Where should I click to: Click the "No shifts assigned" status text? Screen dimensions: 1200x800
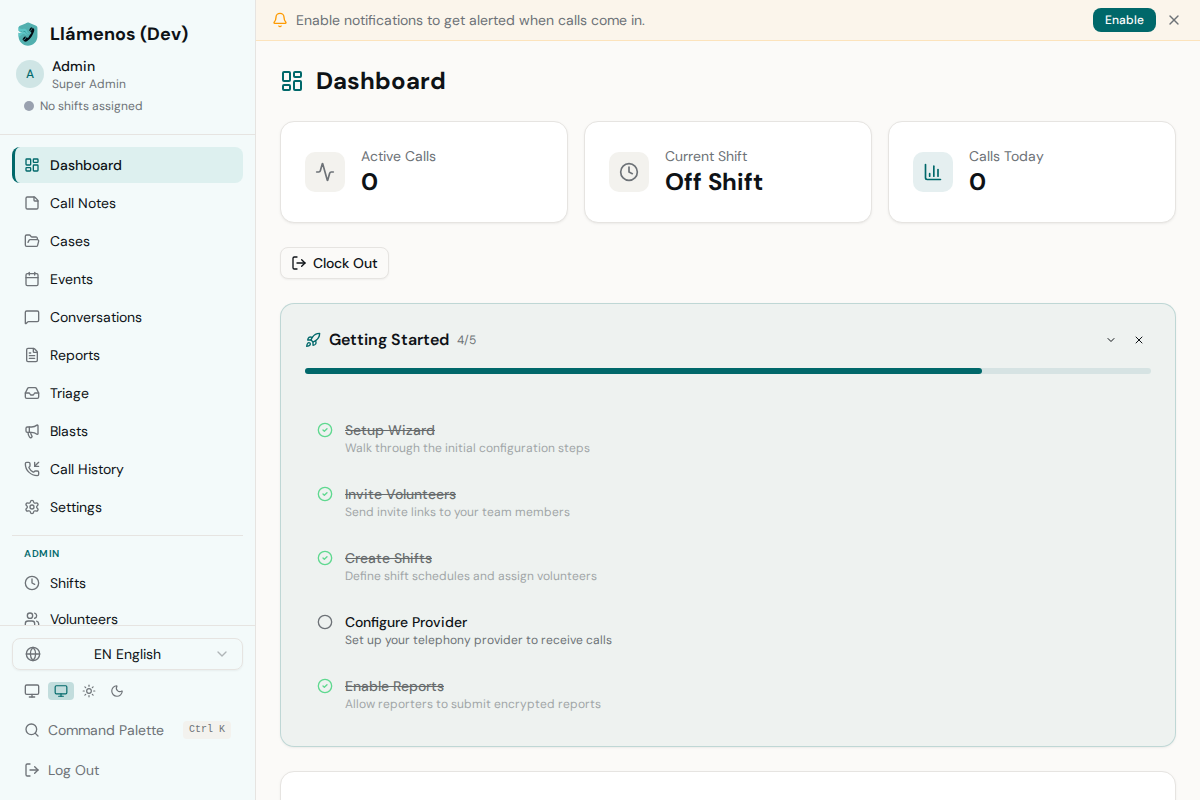[x=91, y=106]
